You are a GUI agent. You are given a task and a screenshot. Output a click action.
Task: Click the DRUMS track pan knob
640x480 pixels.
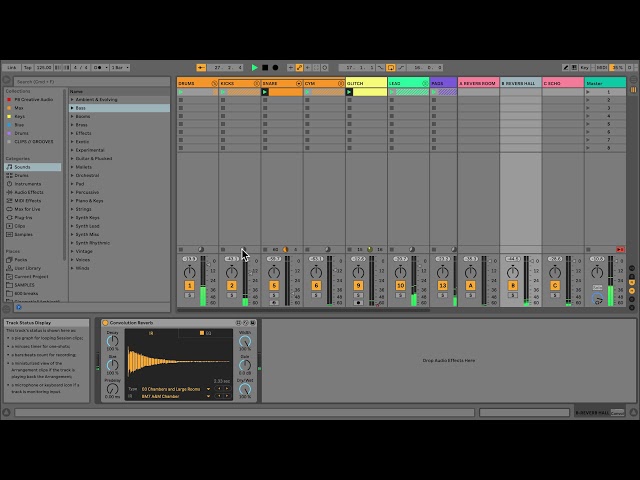point(189,272)
